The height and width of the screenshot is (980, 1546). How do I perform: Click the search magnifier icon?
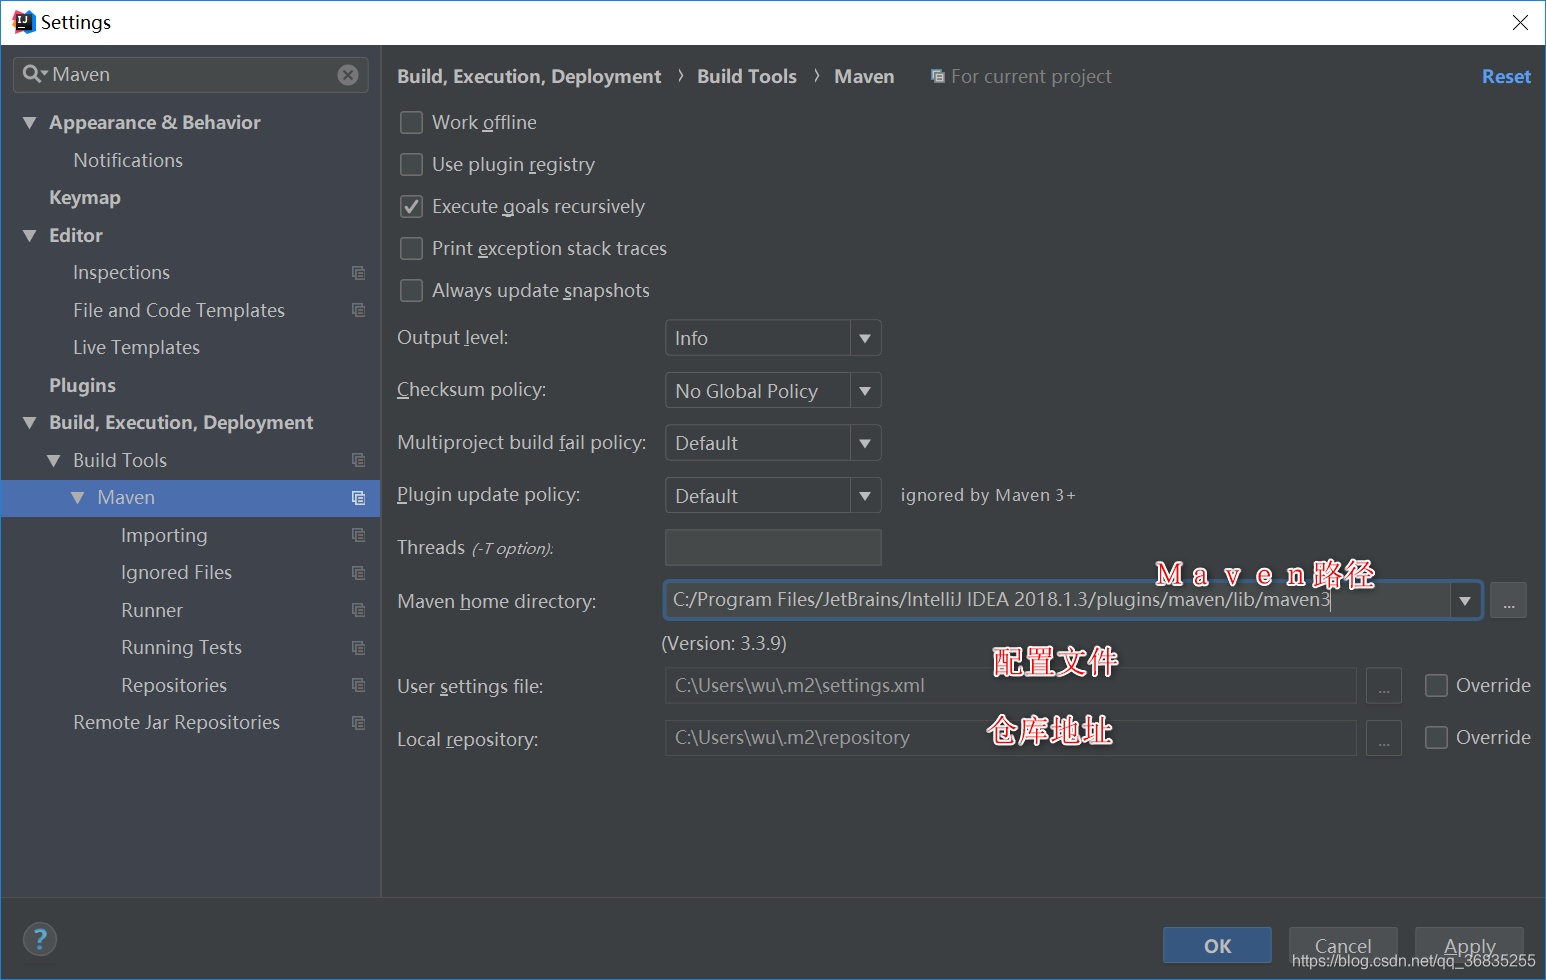[x=33, y=74]
